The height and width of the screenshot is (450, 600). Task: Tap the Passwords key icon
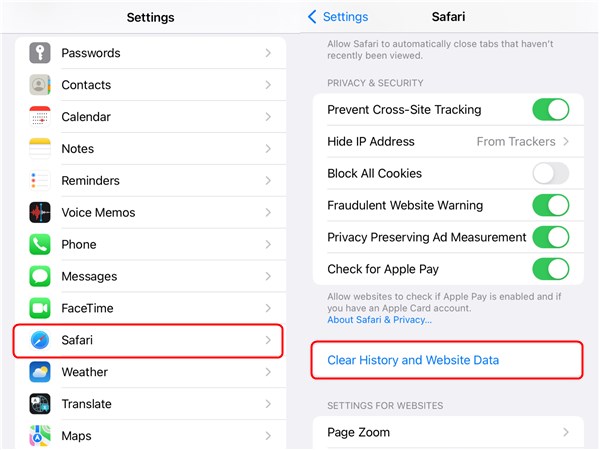point(40,53)
